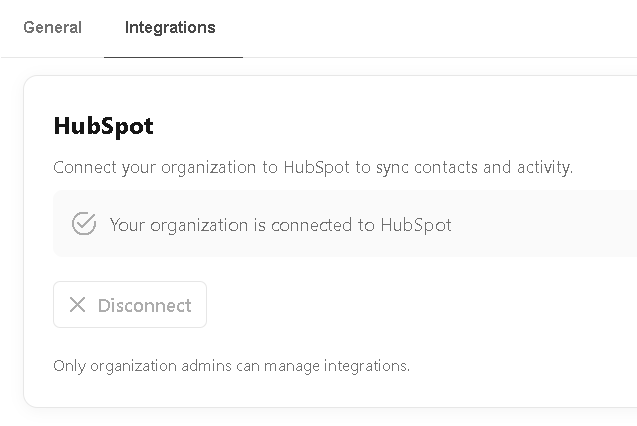Click the 'Only organization admins' note
Image resolution: width=637 pixels, height=426 pixels.
(231, 366)
